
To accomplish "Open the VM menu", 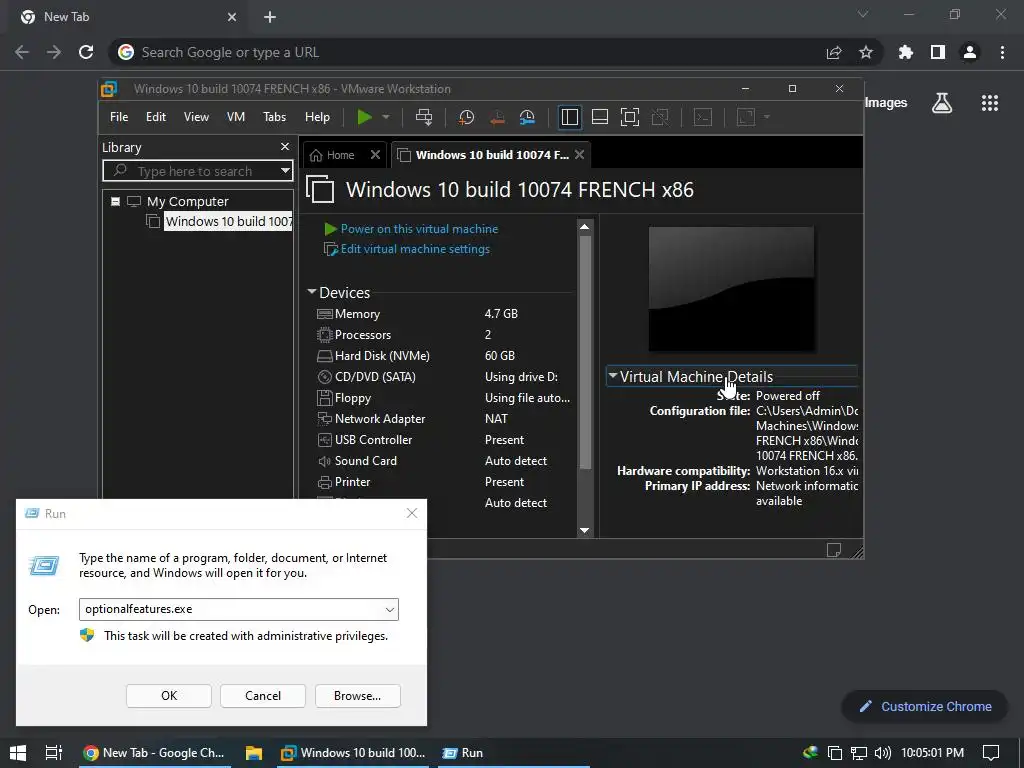I will tap(236, 117).
